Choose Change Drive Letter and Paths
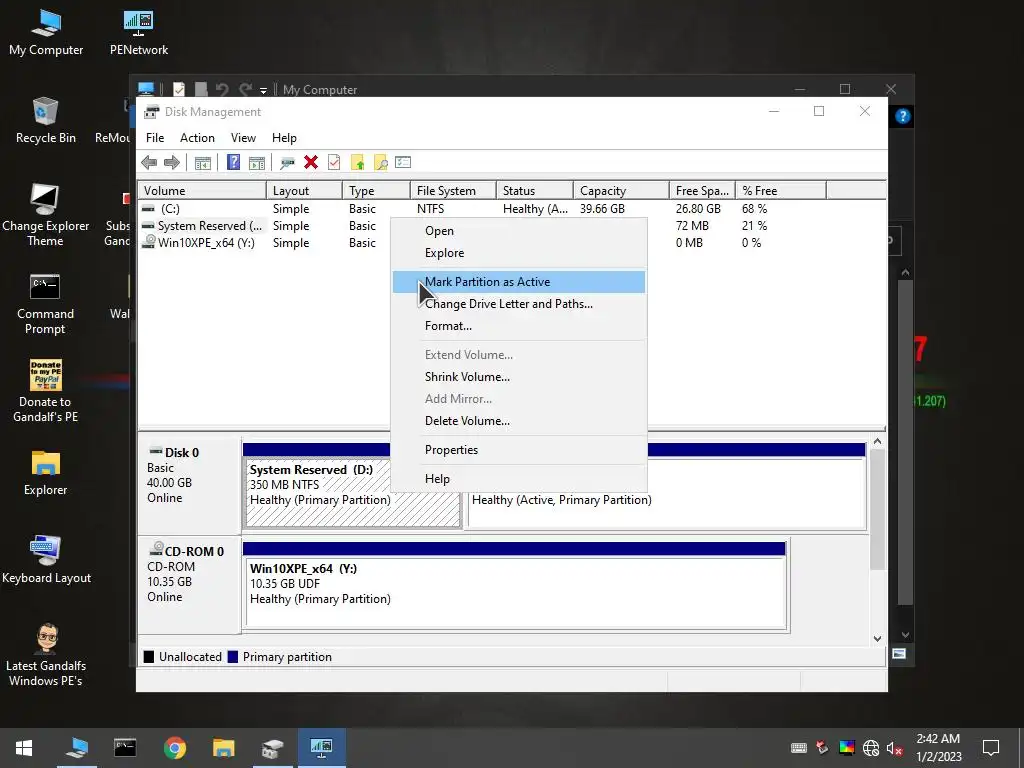1024x768 pixels. click(519, 304)
